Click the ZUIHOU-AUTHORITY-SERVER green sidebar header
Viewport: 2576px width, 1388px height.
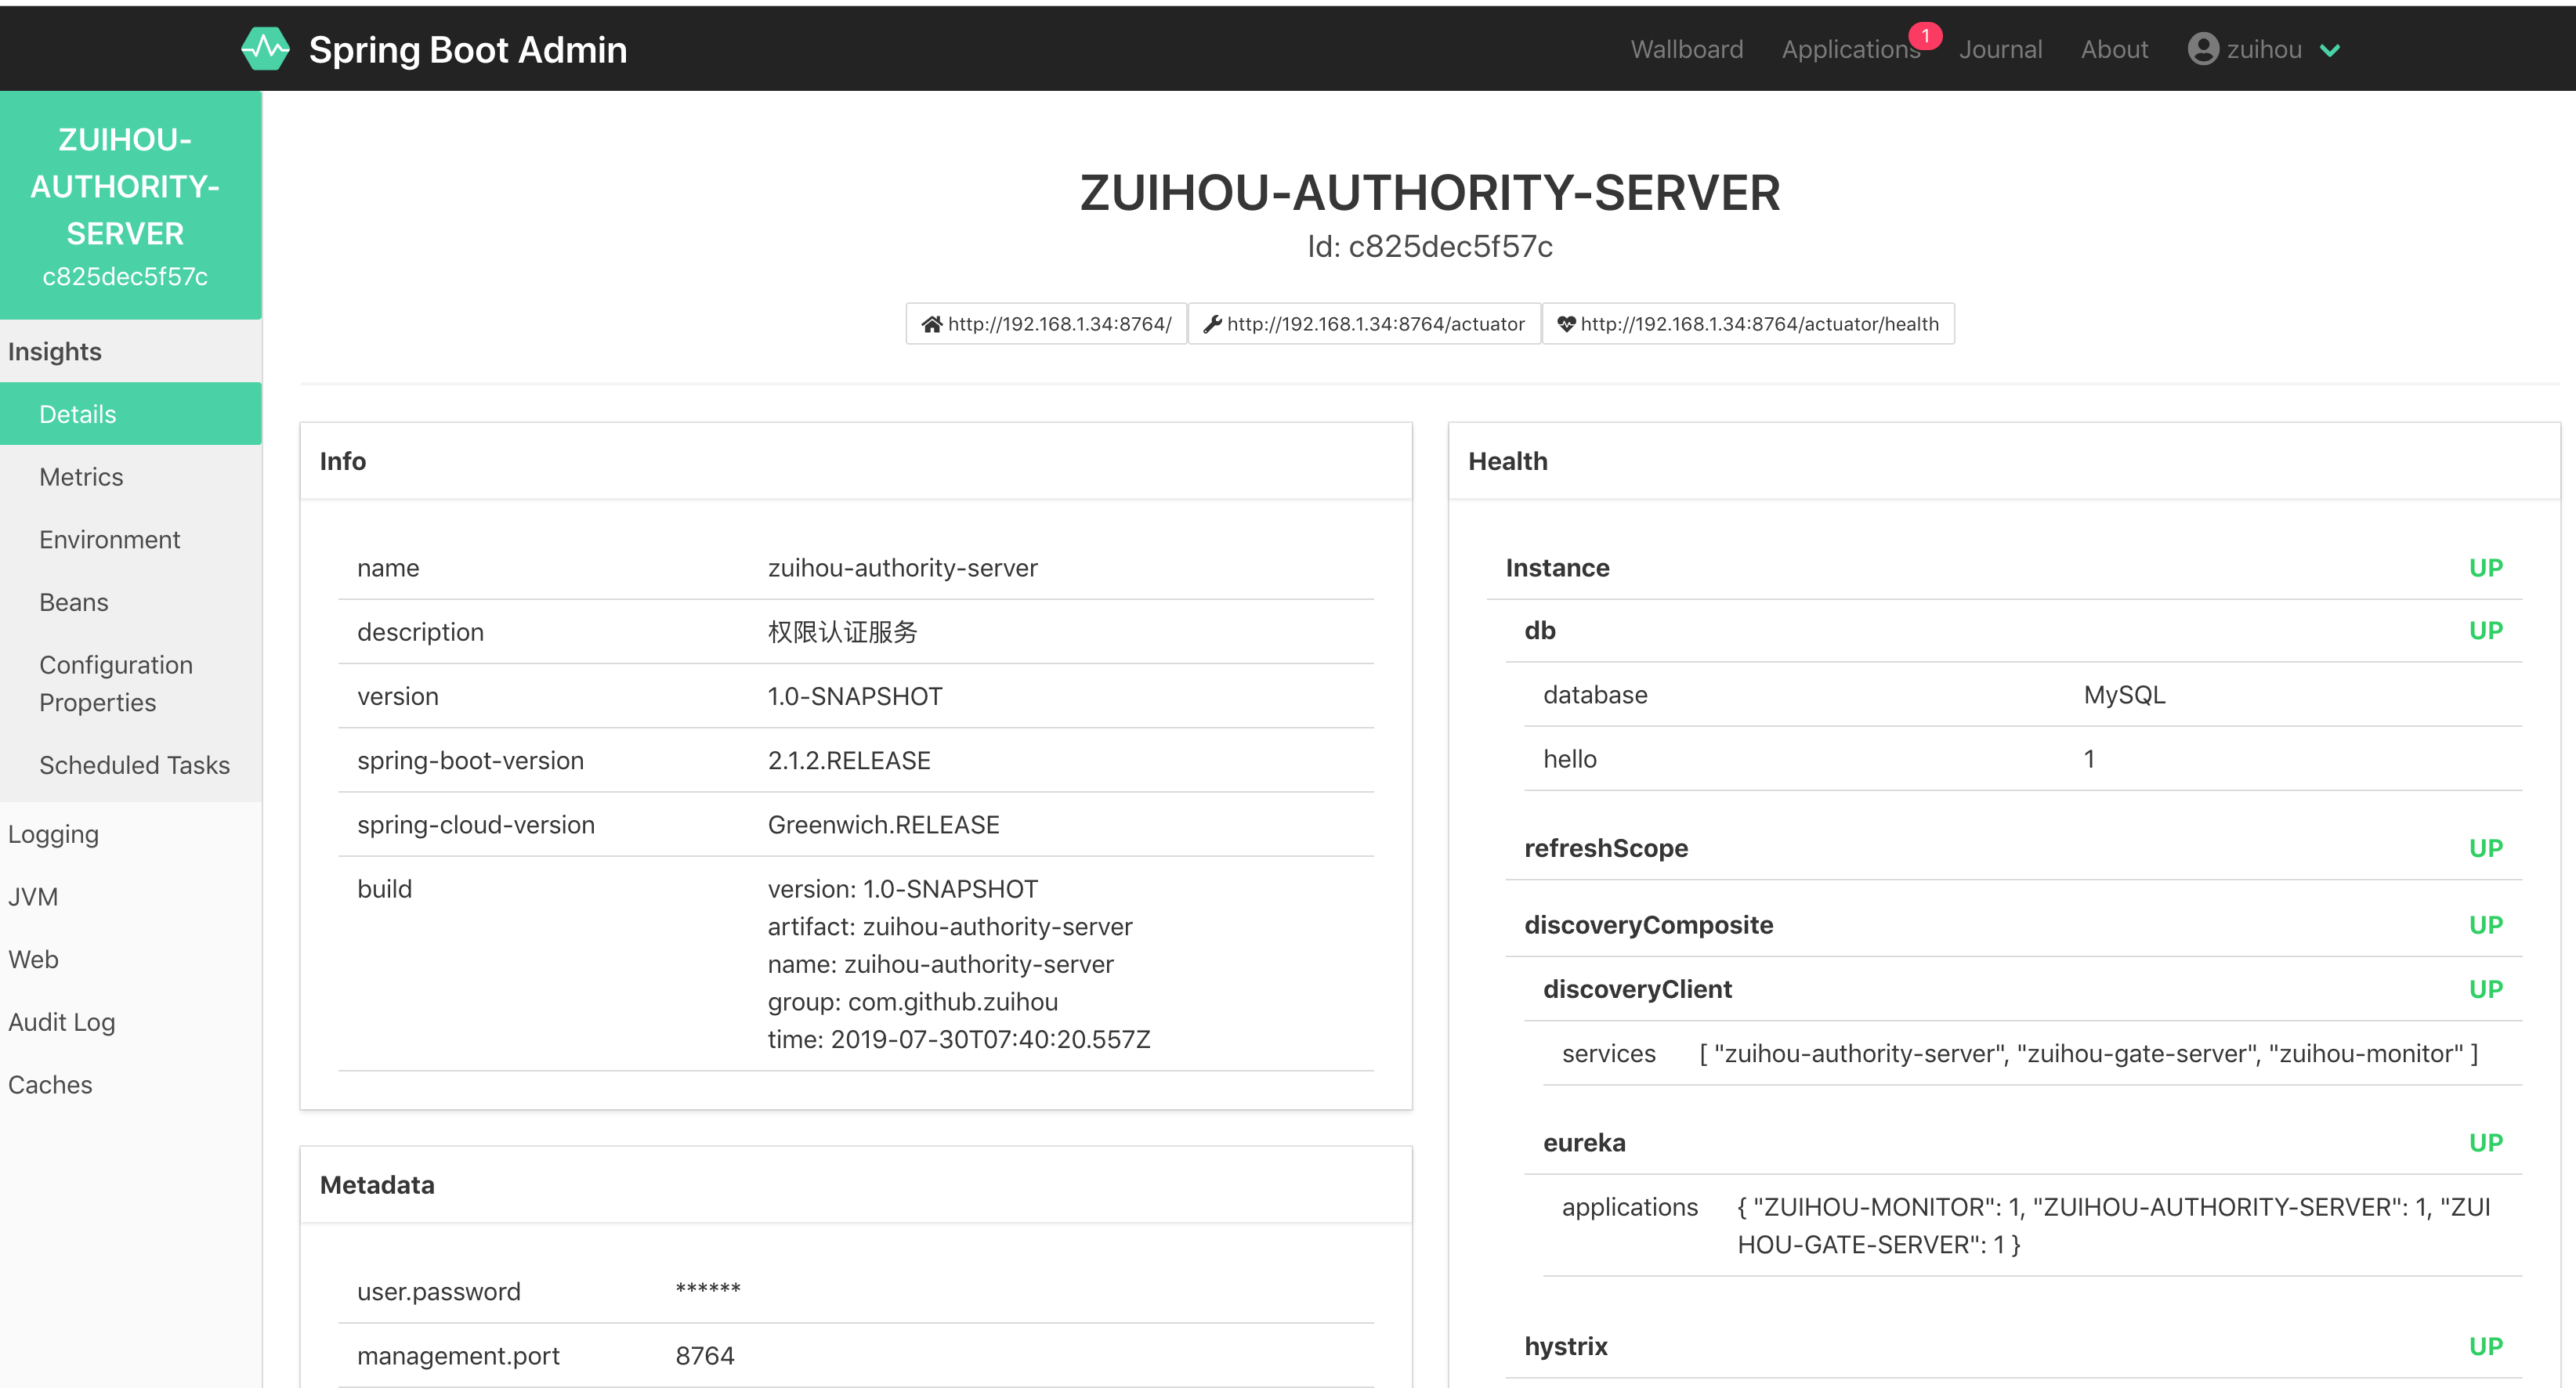coord(125,205)
